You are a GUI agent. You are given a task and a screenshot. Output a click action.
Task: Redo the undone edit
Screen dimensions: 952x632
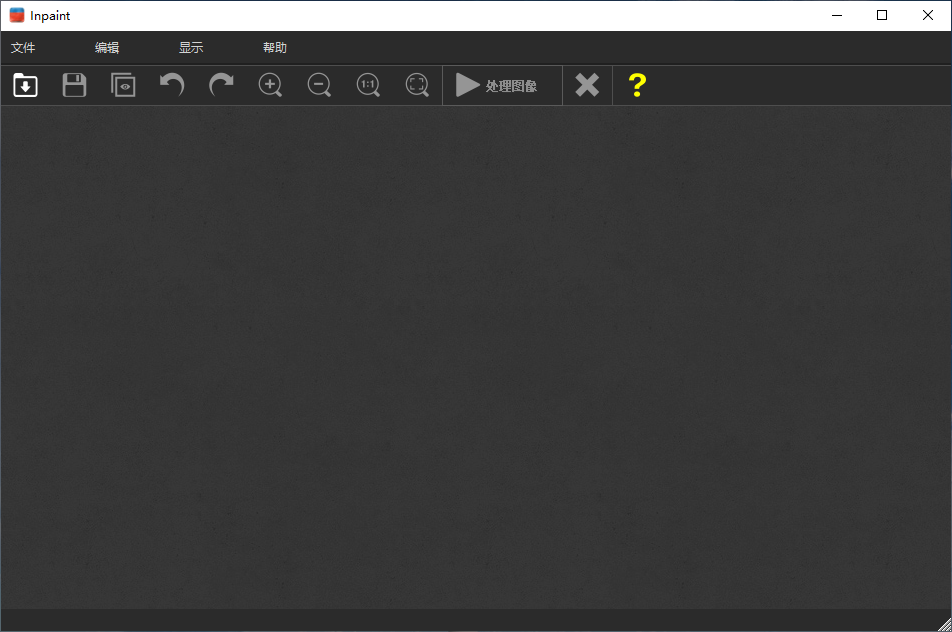[x=220, y=85]
